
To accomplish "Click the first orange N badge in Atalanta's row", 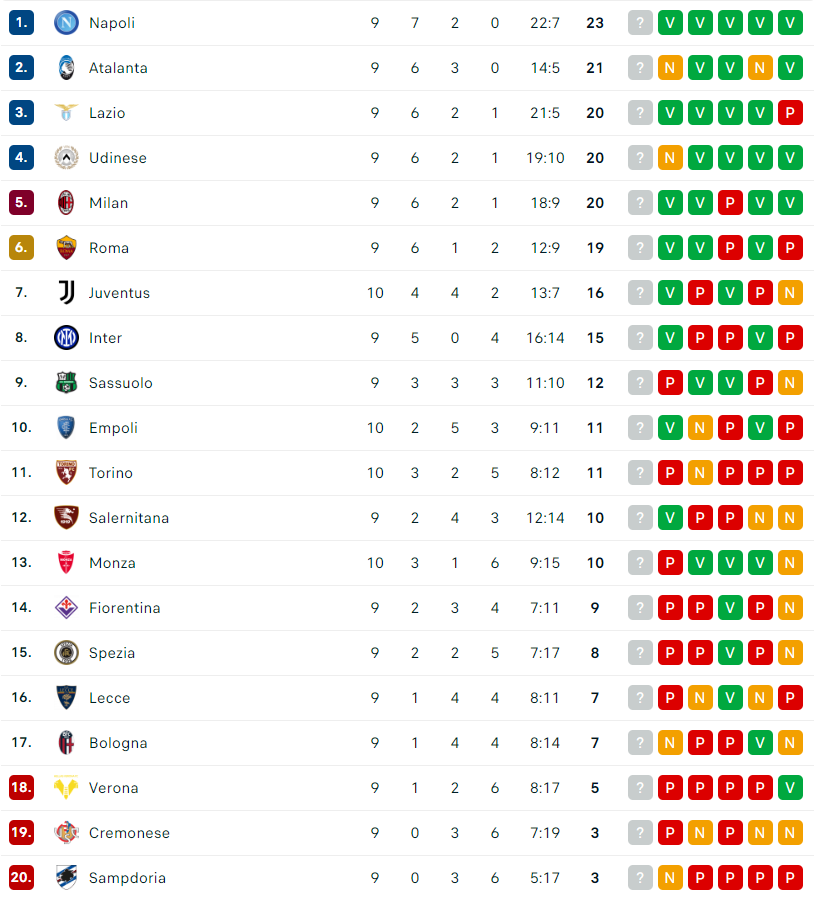I will click(x=670, y=68).
